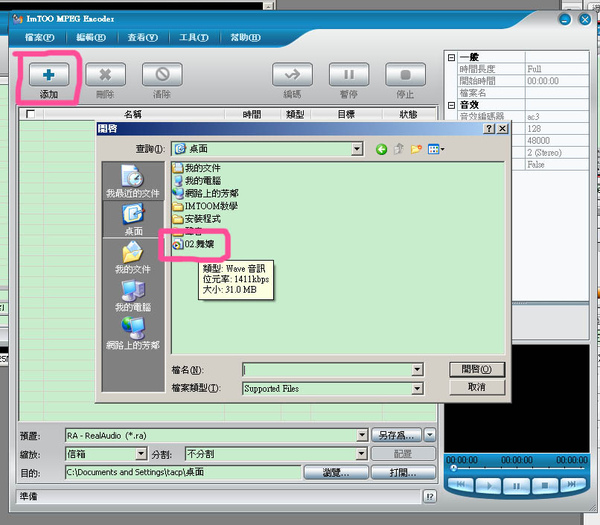Click the Up One Level folder icon
The height and width of the screenshot is (525, 600).
(x=399, y=149)
